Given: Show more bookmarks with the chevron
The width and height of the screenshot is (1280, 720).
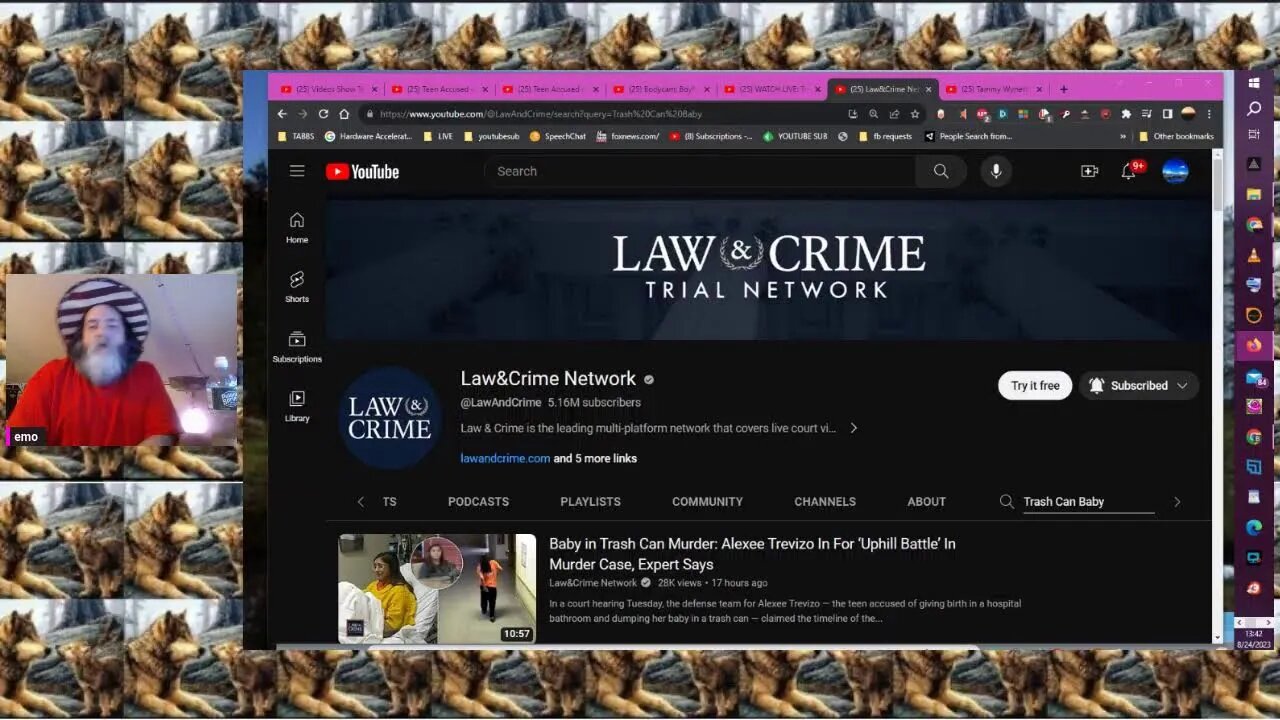Looking at the screenshot, I should tap(1123, 136).
